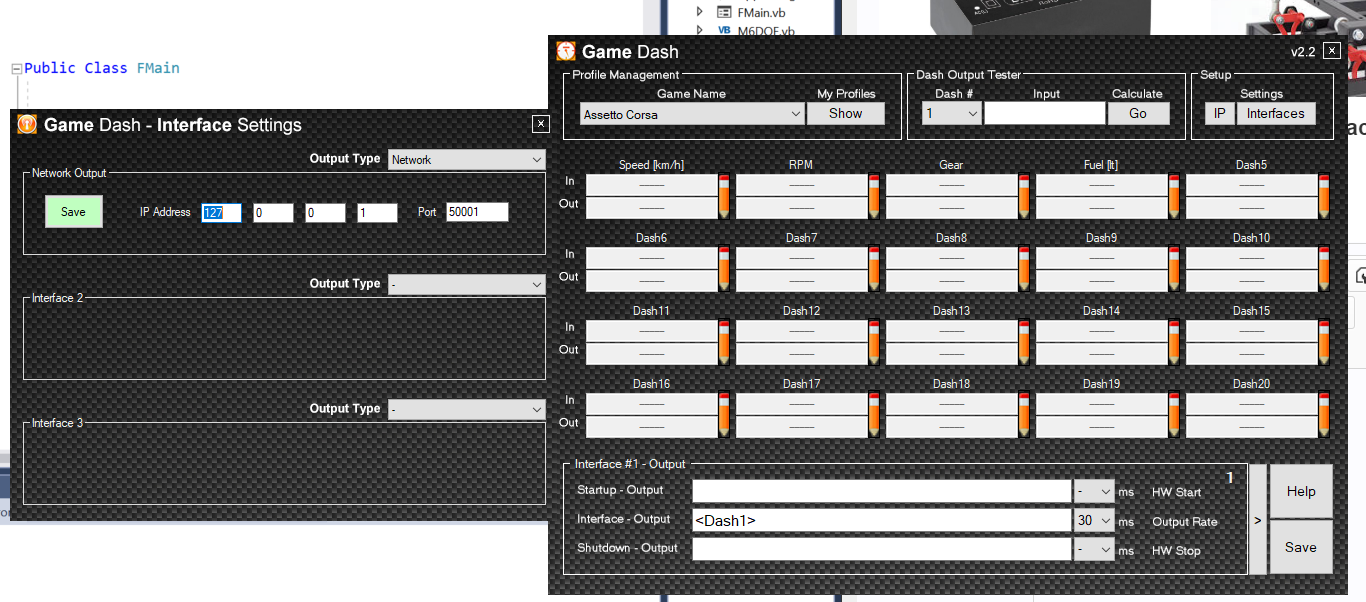This screenshot has height=602, width=1366.
Task: Click the Help button in Game Dash
Action: tap(1301, 491)
